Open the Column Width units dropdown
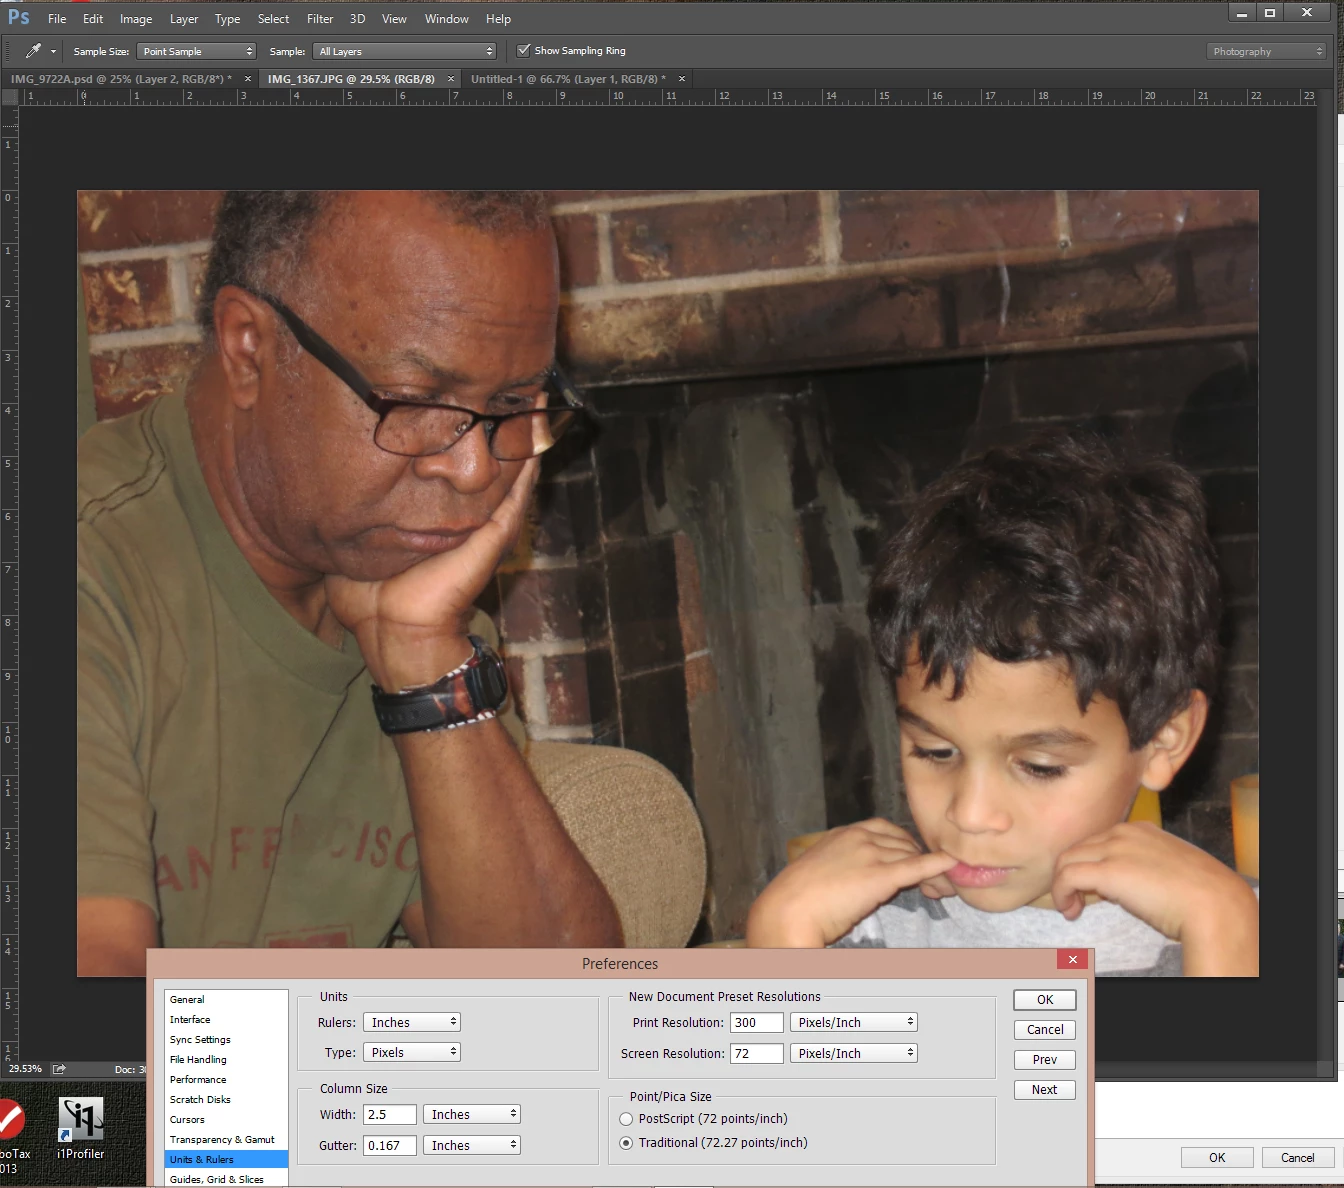This screenshot has width=1344, height=1188. tap(471, 1114)
